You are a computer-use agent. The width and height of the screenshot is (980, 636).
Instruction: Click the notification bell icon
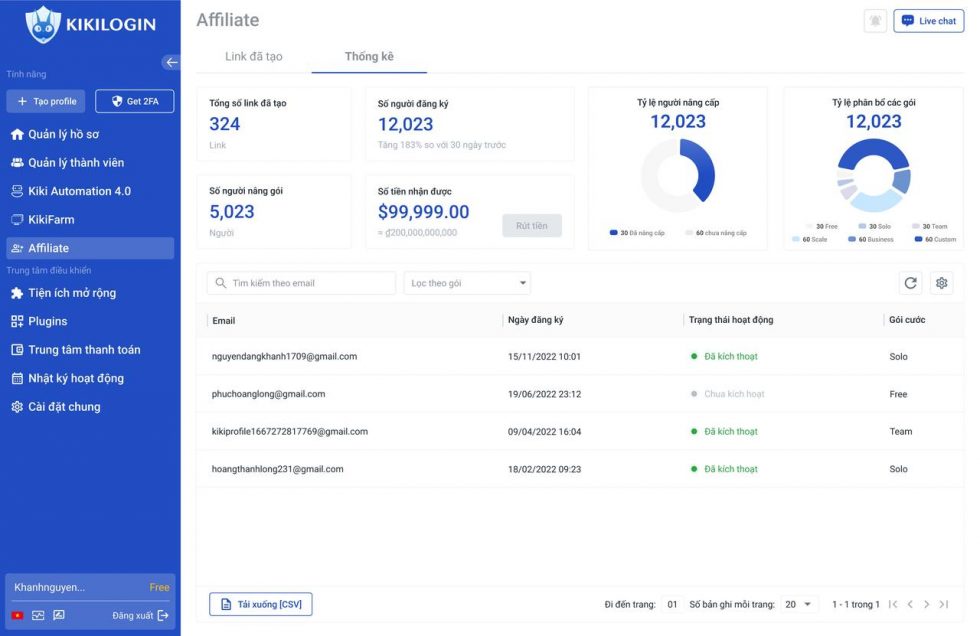875,21
